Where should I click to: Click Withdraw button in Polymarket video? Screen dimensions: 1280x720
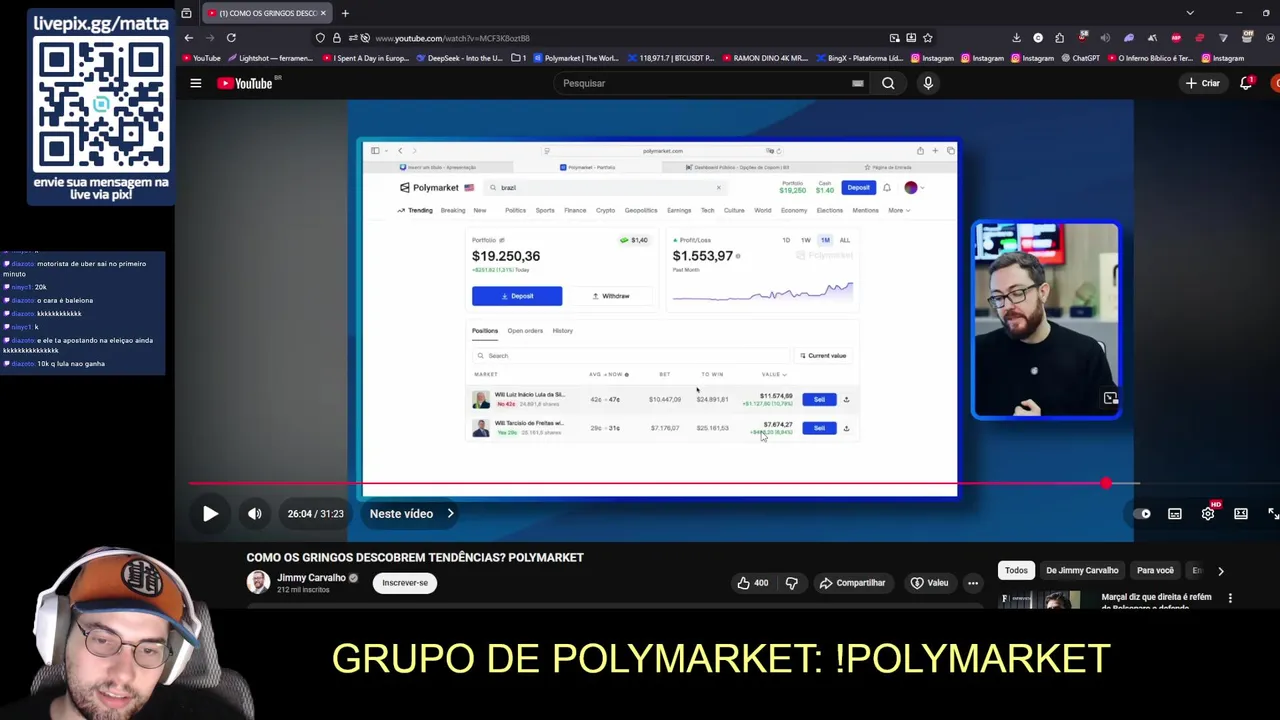(x=611, y=296)
